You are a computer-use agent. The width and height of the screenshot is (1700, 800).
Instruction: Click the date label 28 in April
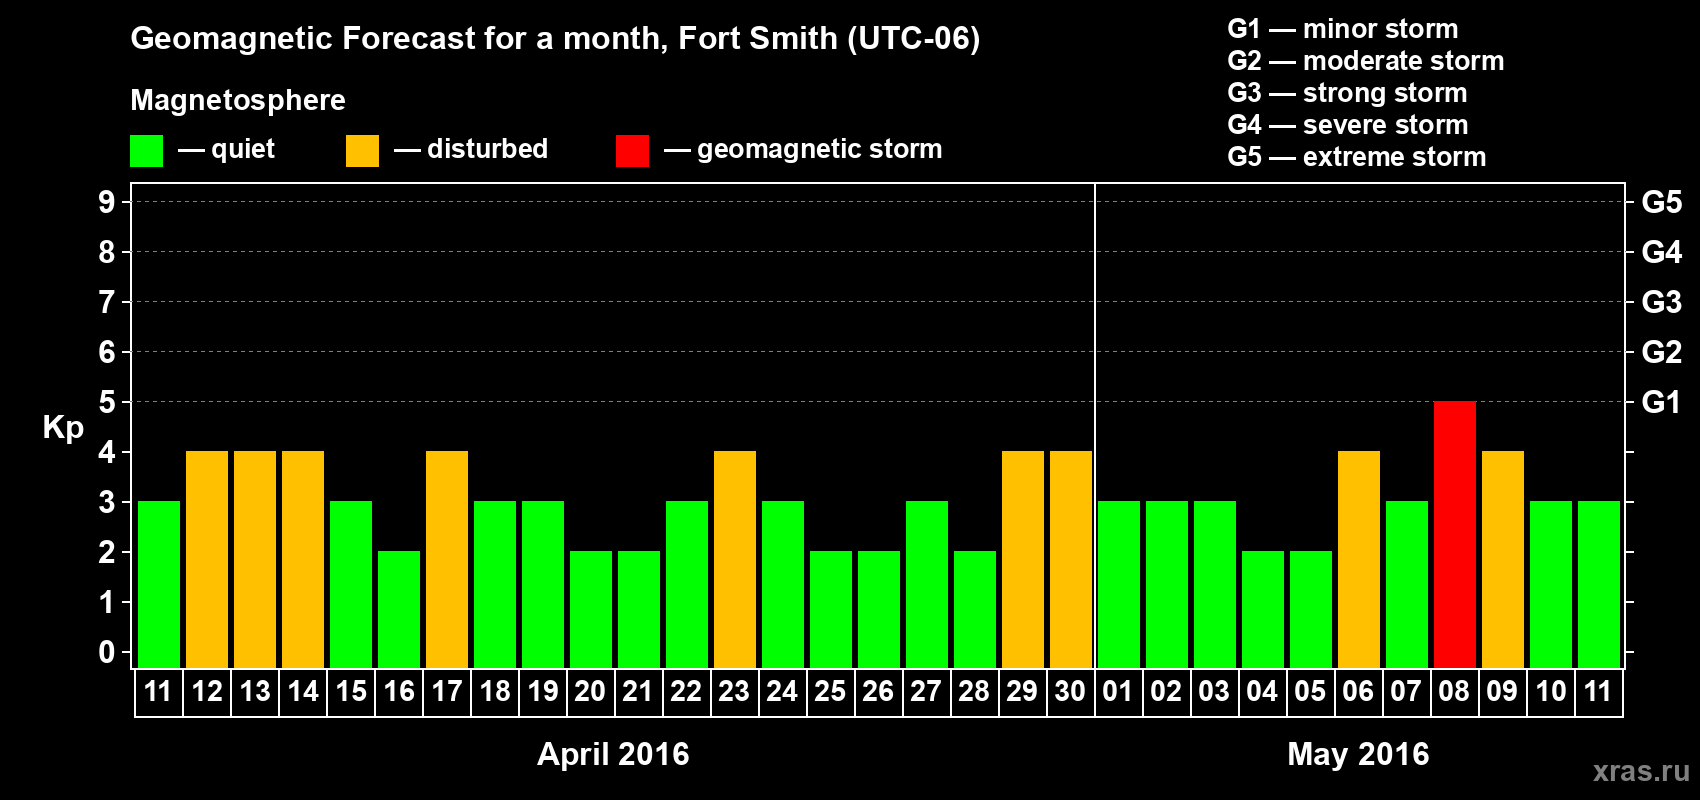[x=974, y=692]
